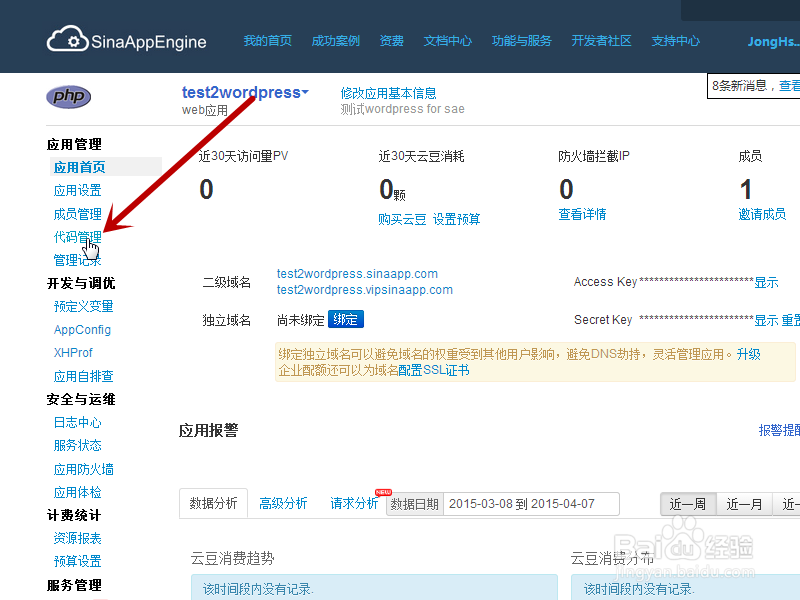Click the blue 绑定 button
The width and height of the screenshot is (800, 600).
coord(345,319)
